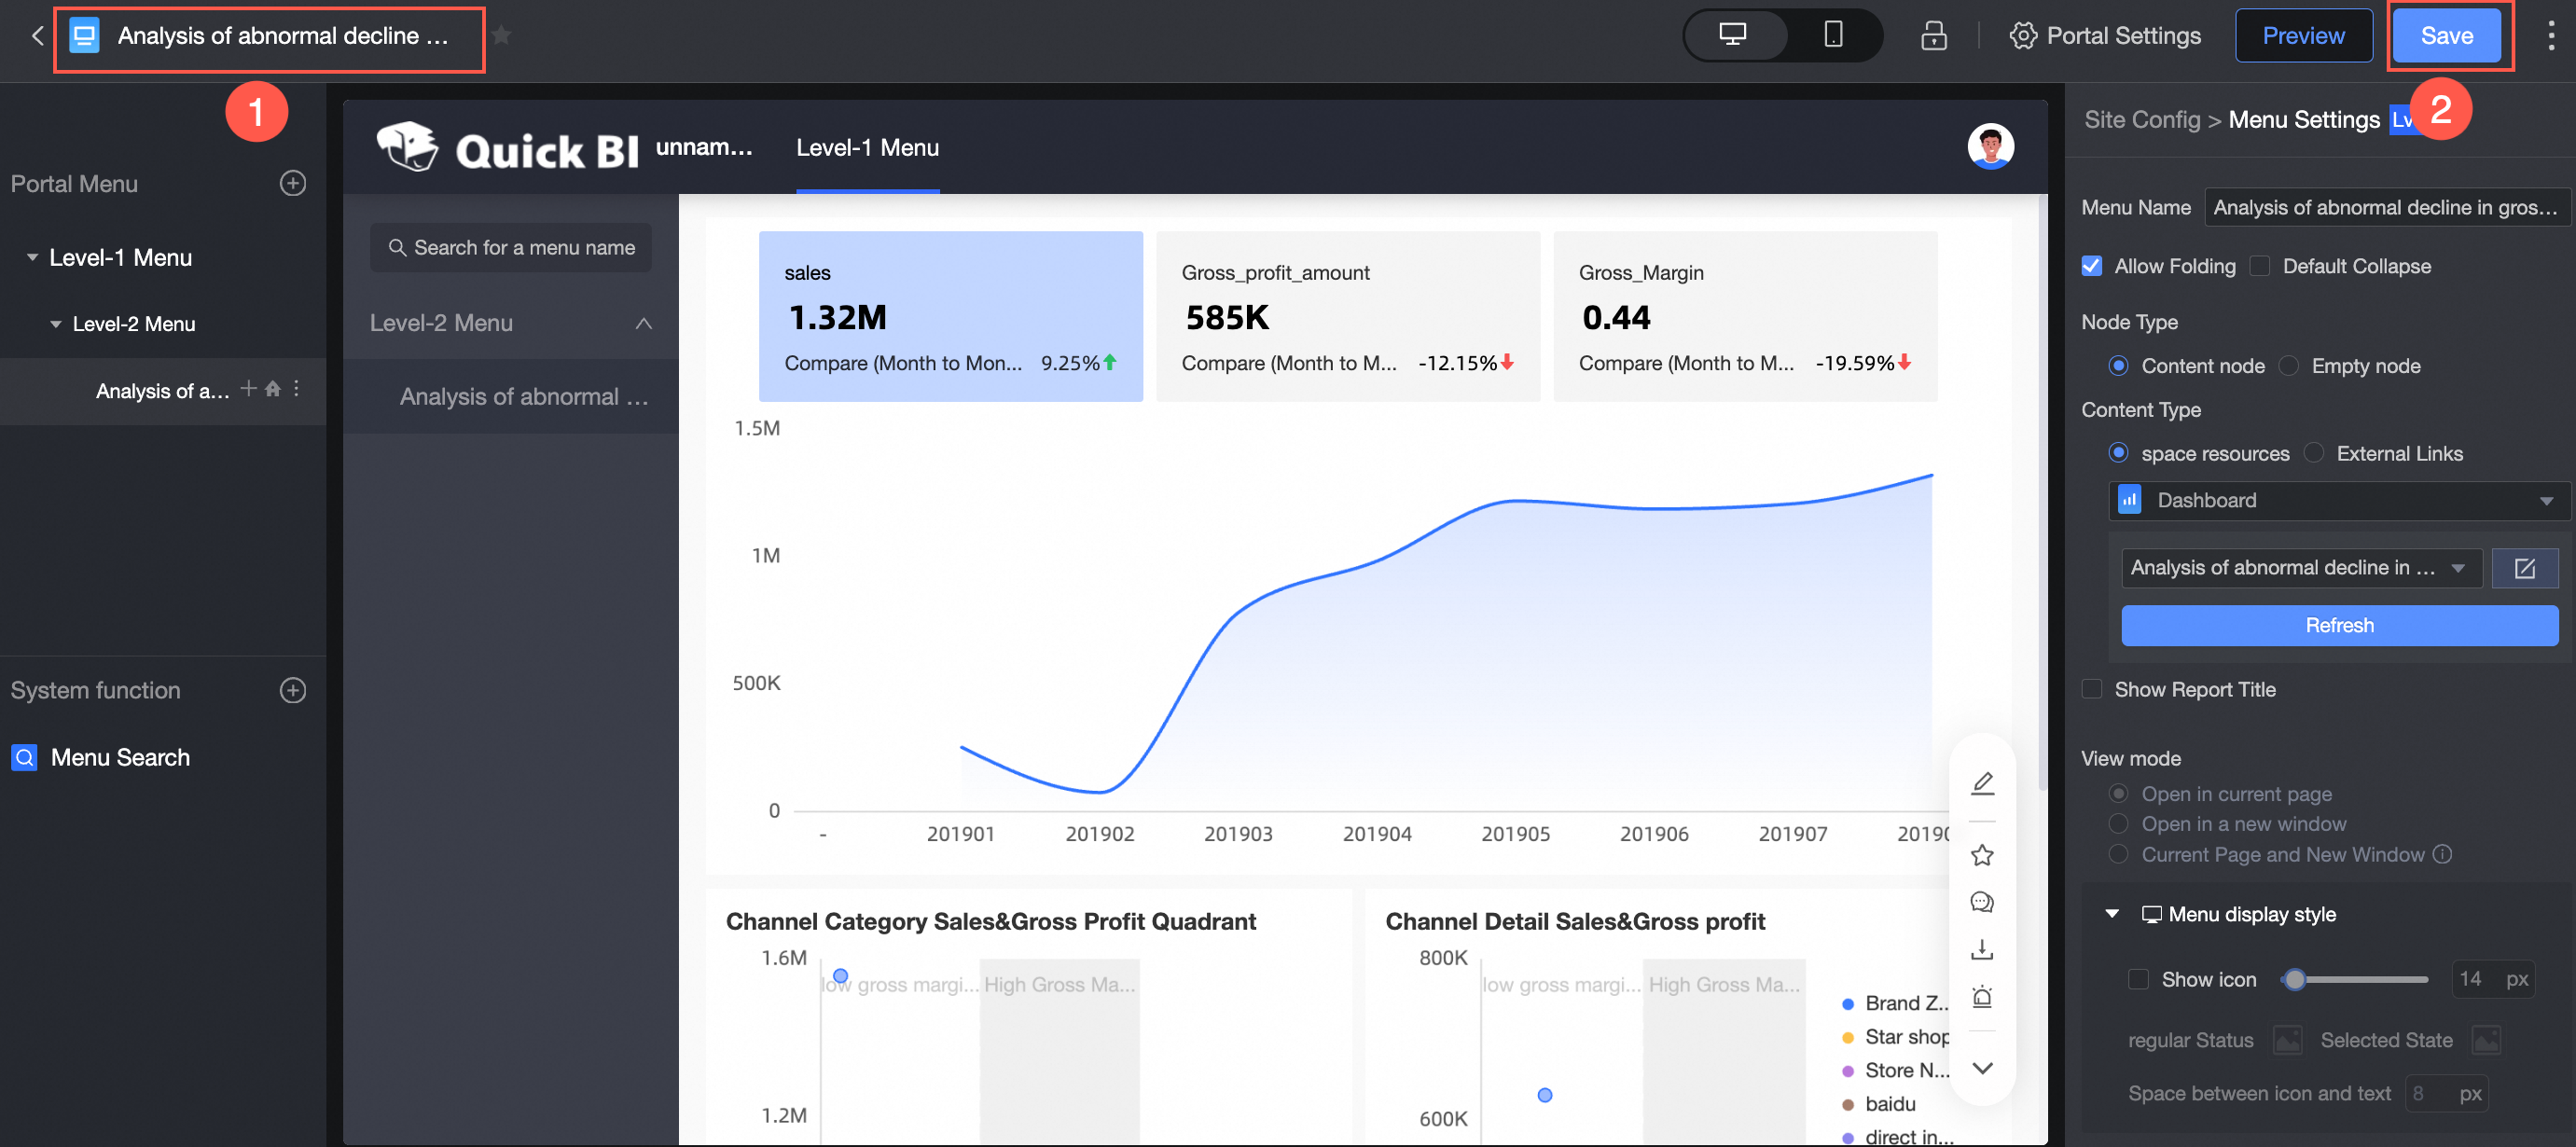This screenshot has height=1147, width=2576.
Task: Click the lock icon in top toolbar
Action: click(1933, 36)
